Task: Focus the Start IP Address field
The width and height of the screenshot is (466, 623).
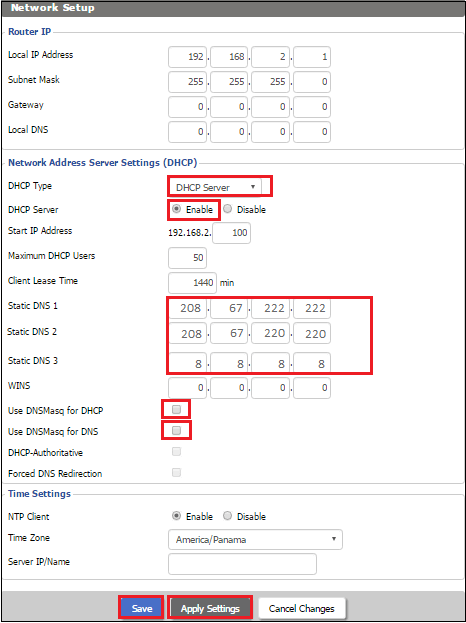Action: [x=232, y=233]
